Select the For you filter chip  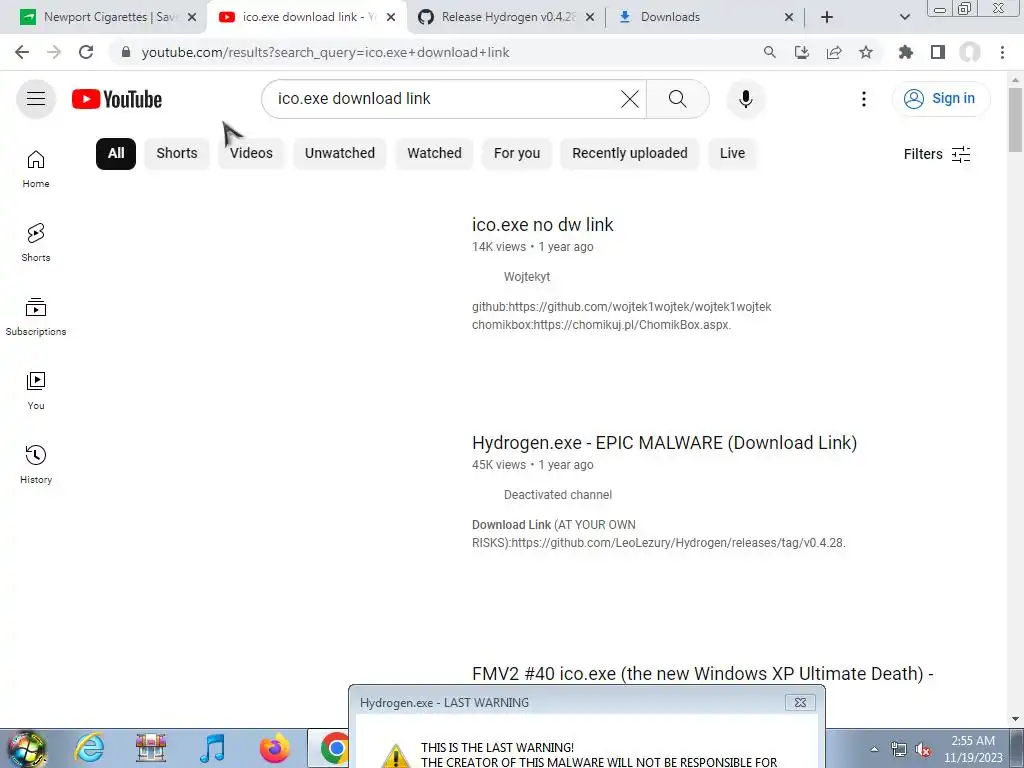(517, 153)
